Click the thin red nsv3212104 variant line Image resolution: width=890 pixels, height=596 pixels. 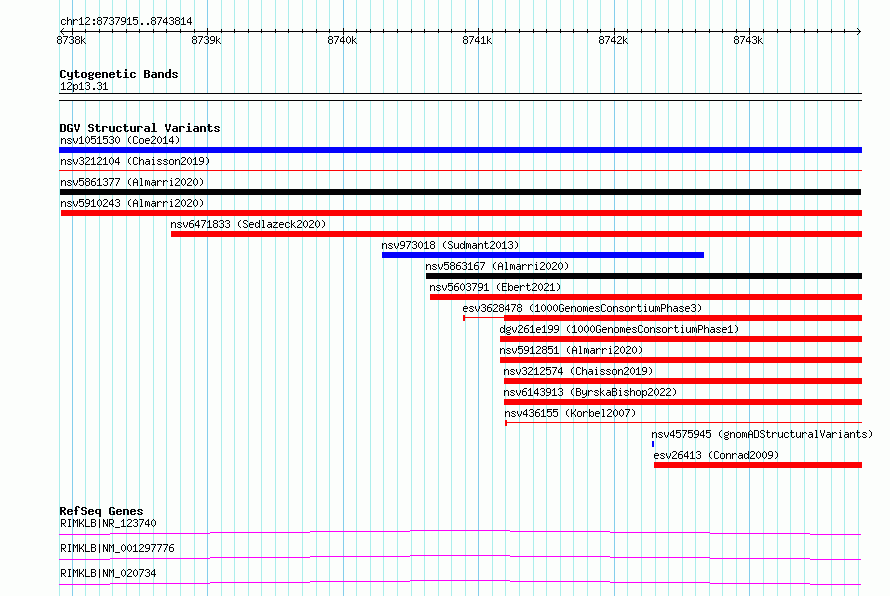point(460,170)
